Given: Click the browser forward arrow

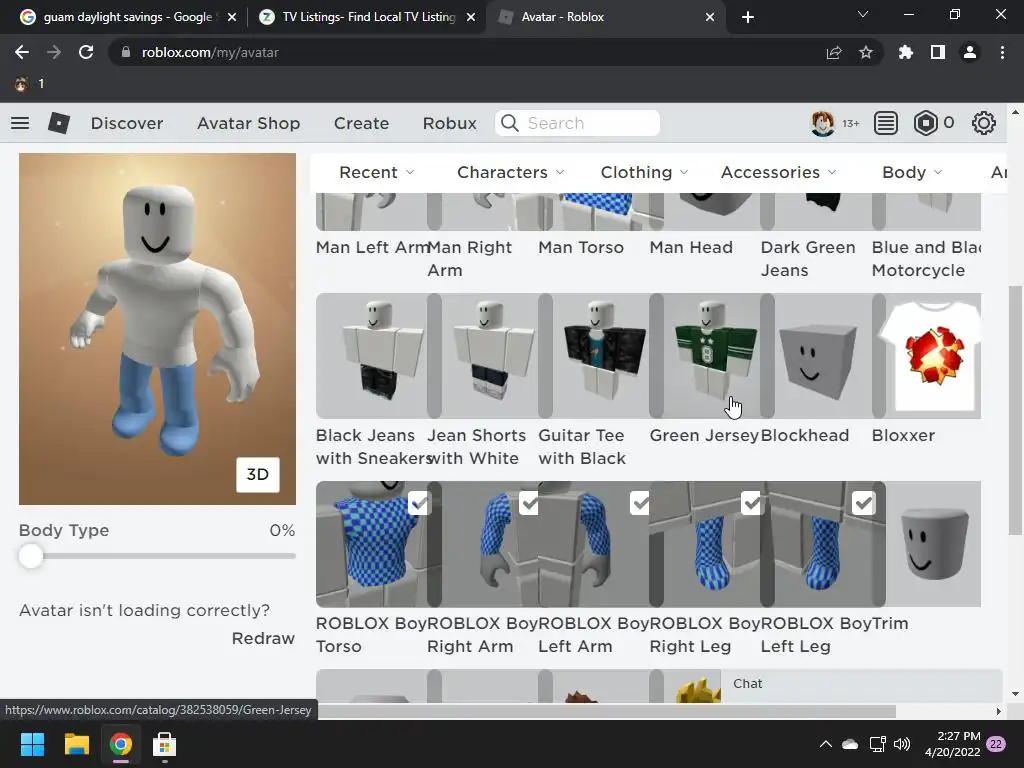Looking at the screenshot, I should click(x=54, y=52).
